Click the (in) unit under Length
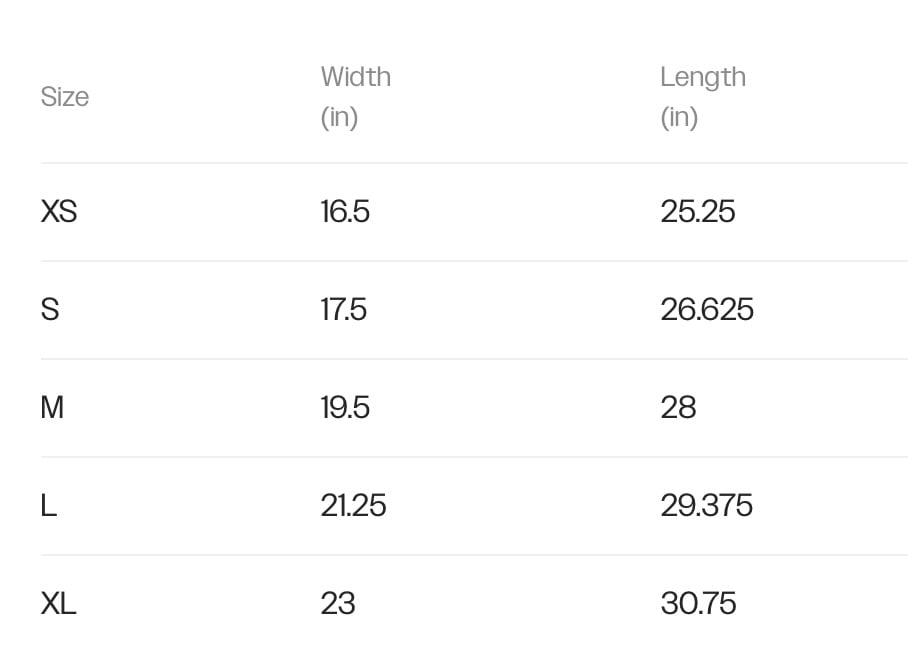Viewport: 908px width, 651px height. coord(679,117)
